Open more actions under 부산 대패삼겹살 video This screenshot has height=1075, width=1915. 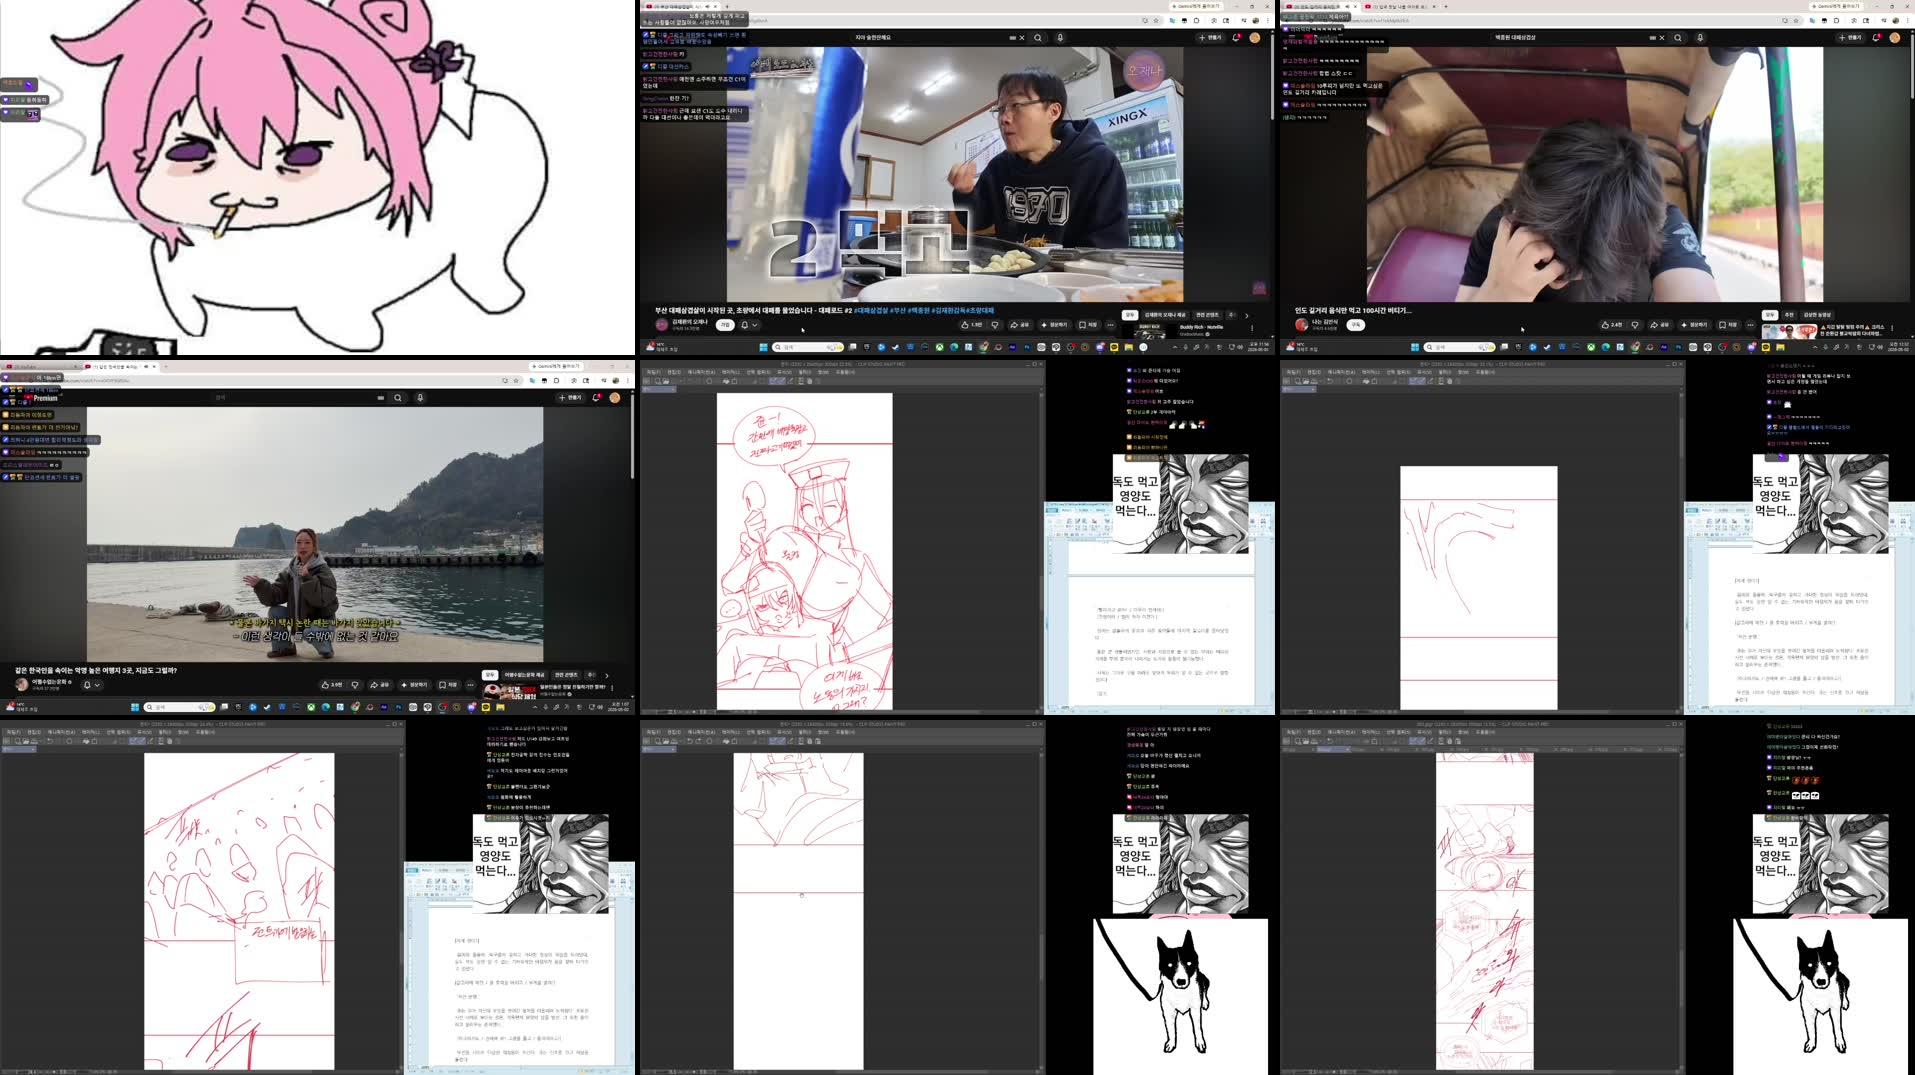(x=1110, y=325)
